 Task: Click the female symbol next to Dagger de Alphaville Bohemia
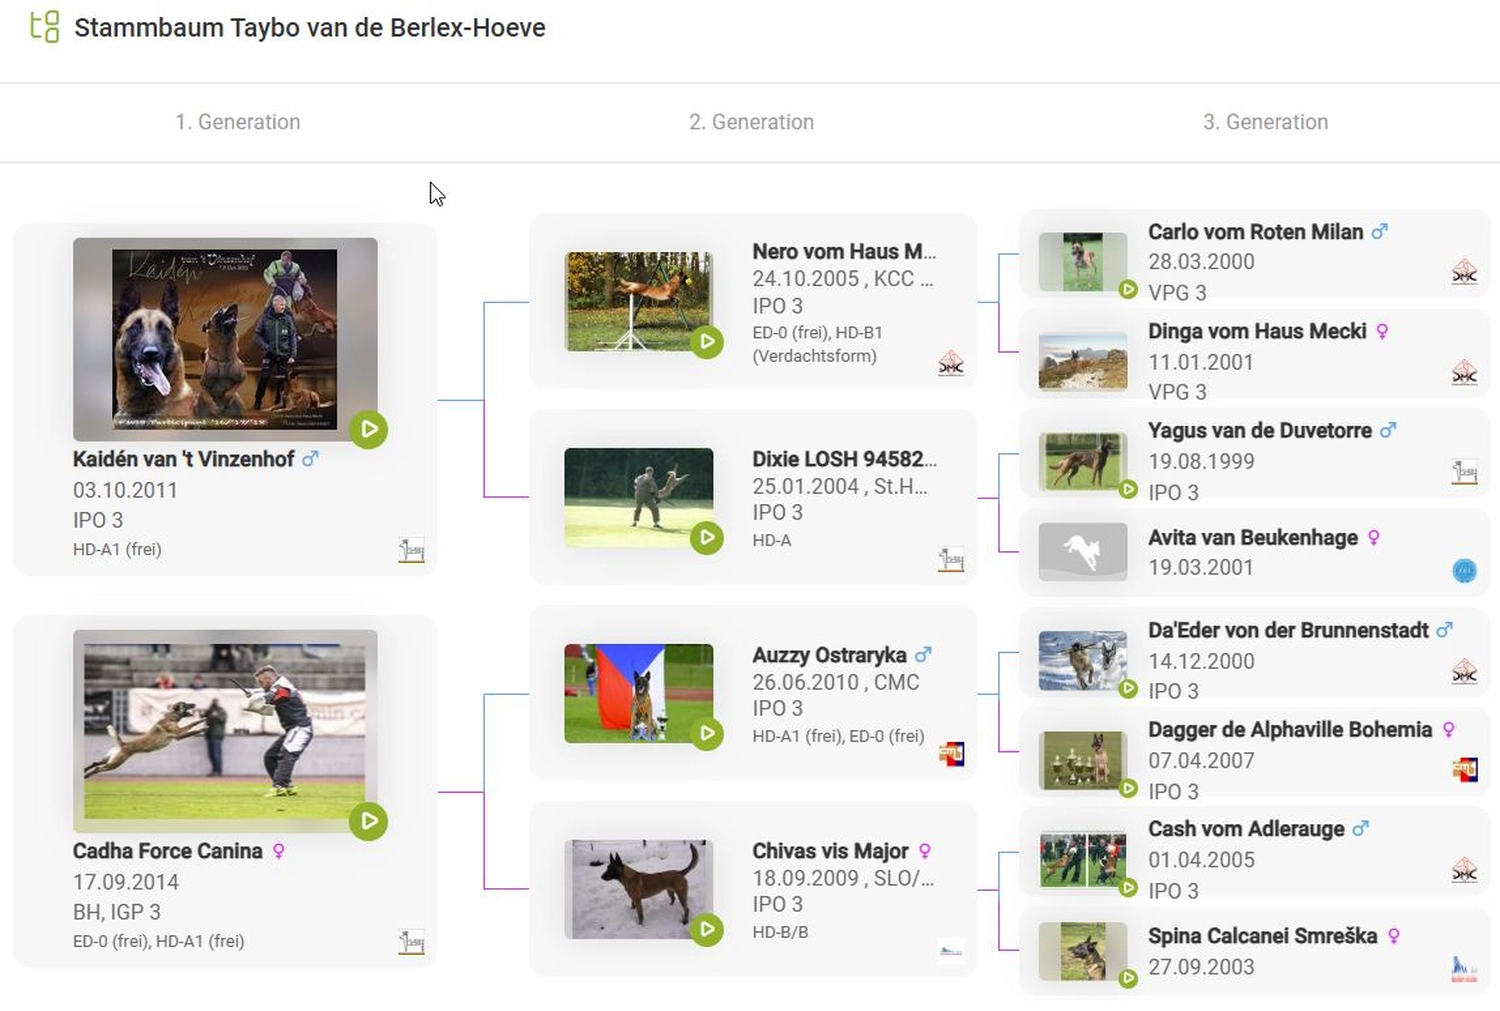1451,729
